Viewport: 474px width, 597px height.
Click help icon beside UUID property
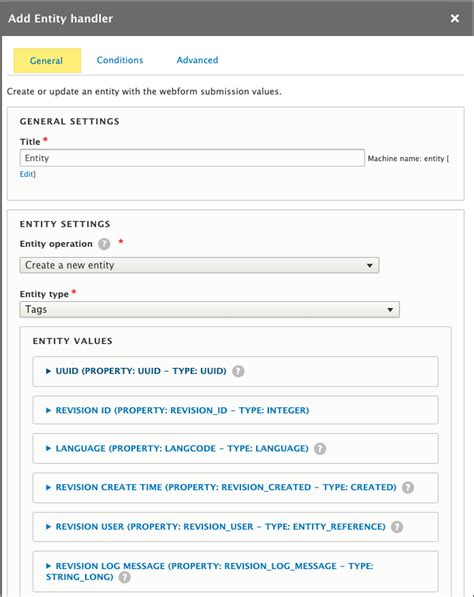(x=238, y=371)
